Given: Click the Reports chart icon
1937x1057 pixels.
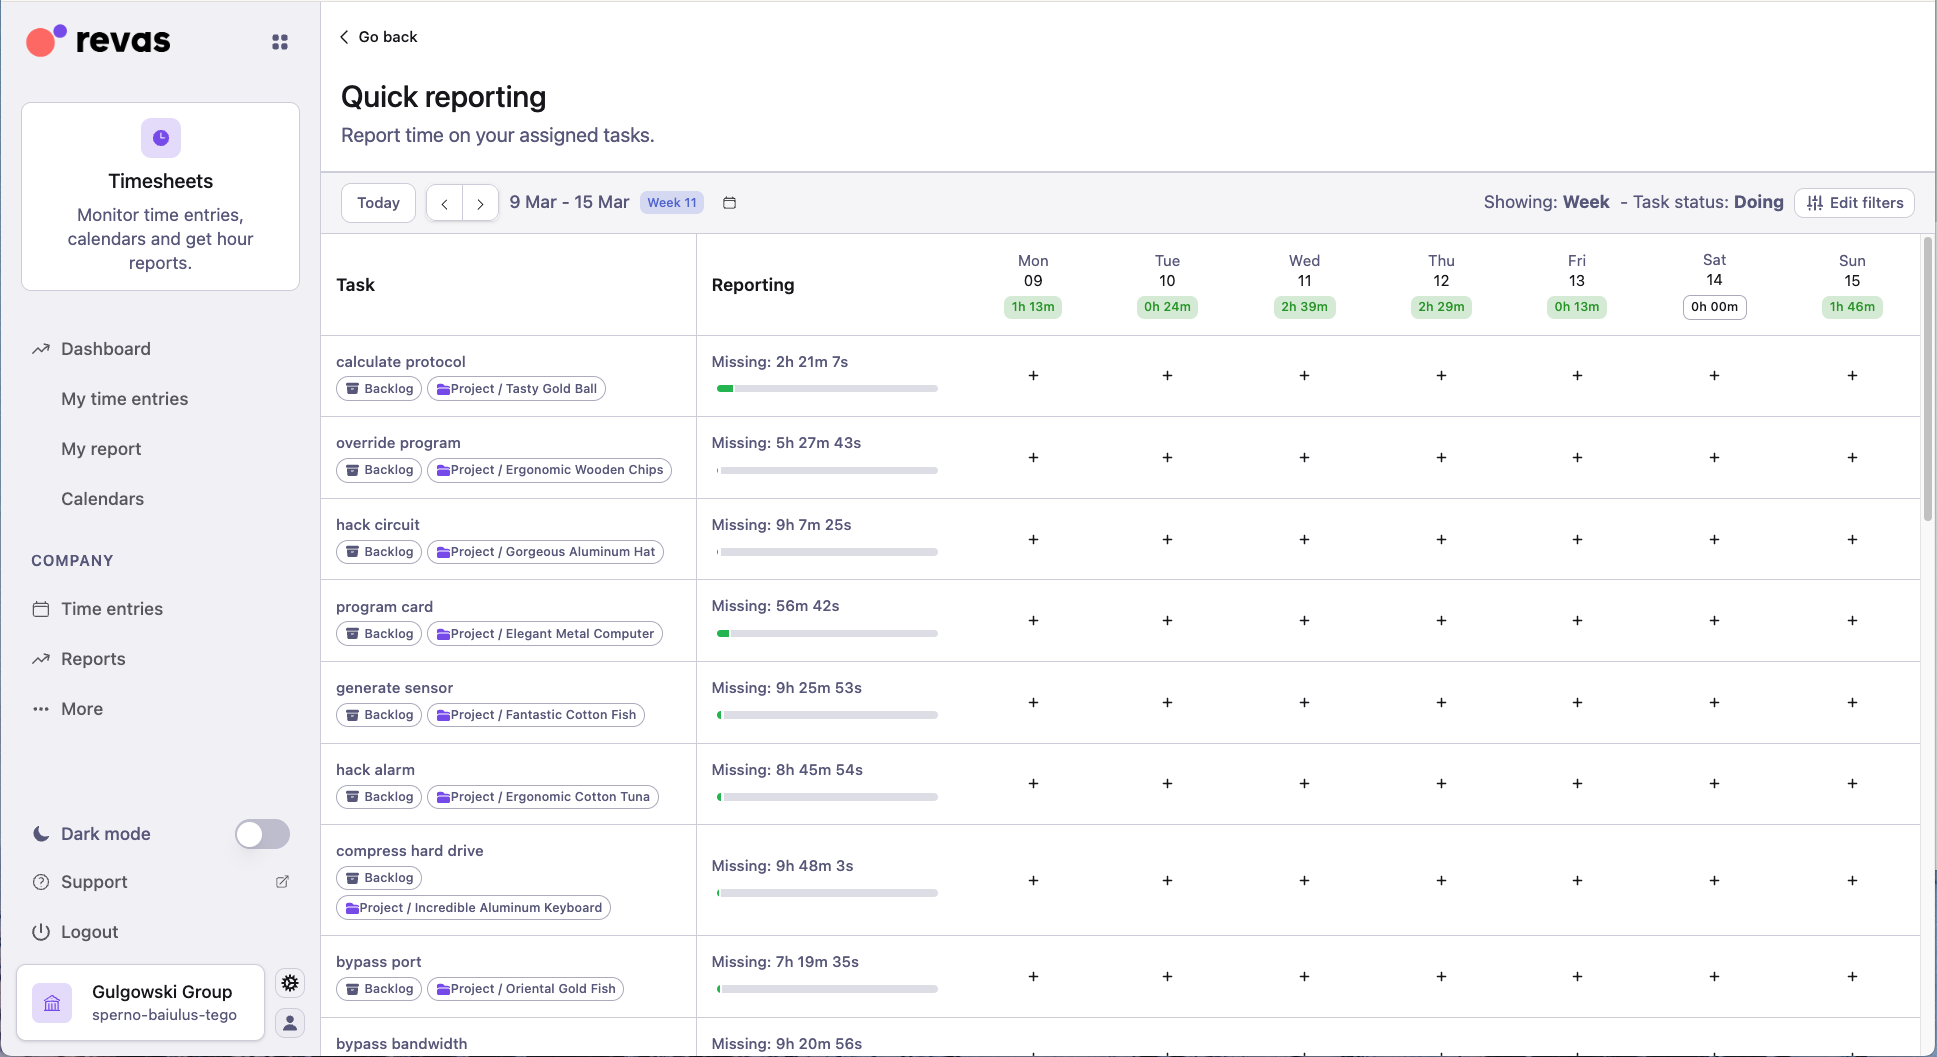Looking at the screenshot, I should click(41, 658).
